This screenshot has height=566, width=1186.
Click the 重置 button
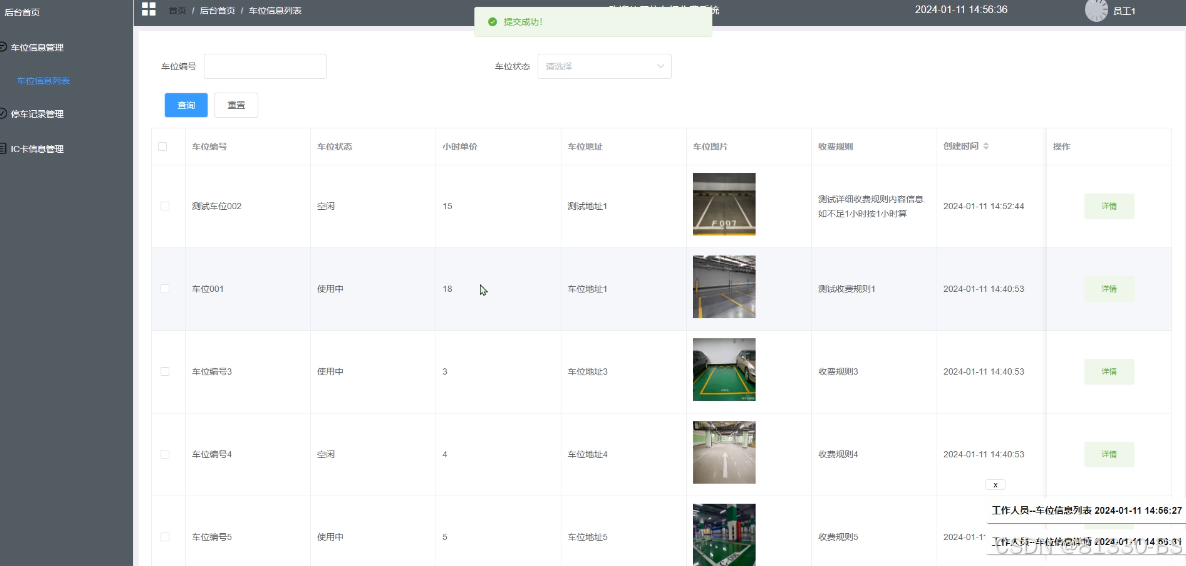coord(236,105)
